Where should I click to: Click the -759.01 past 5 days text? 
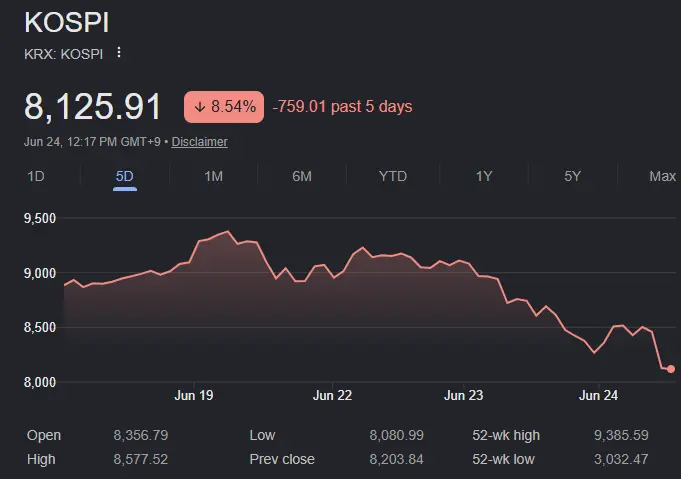(342, 106)
